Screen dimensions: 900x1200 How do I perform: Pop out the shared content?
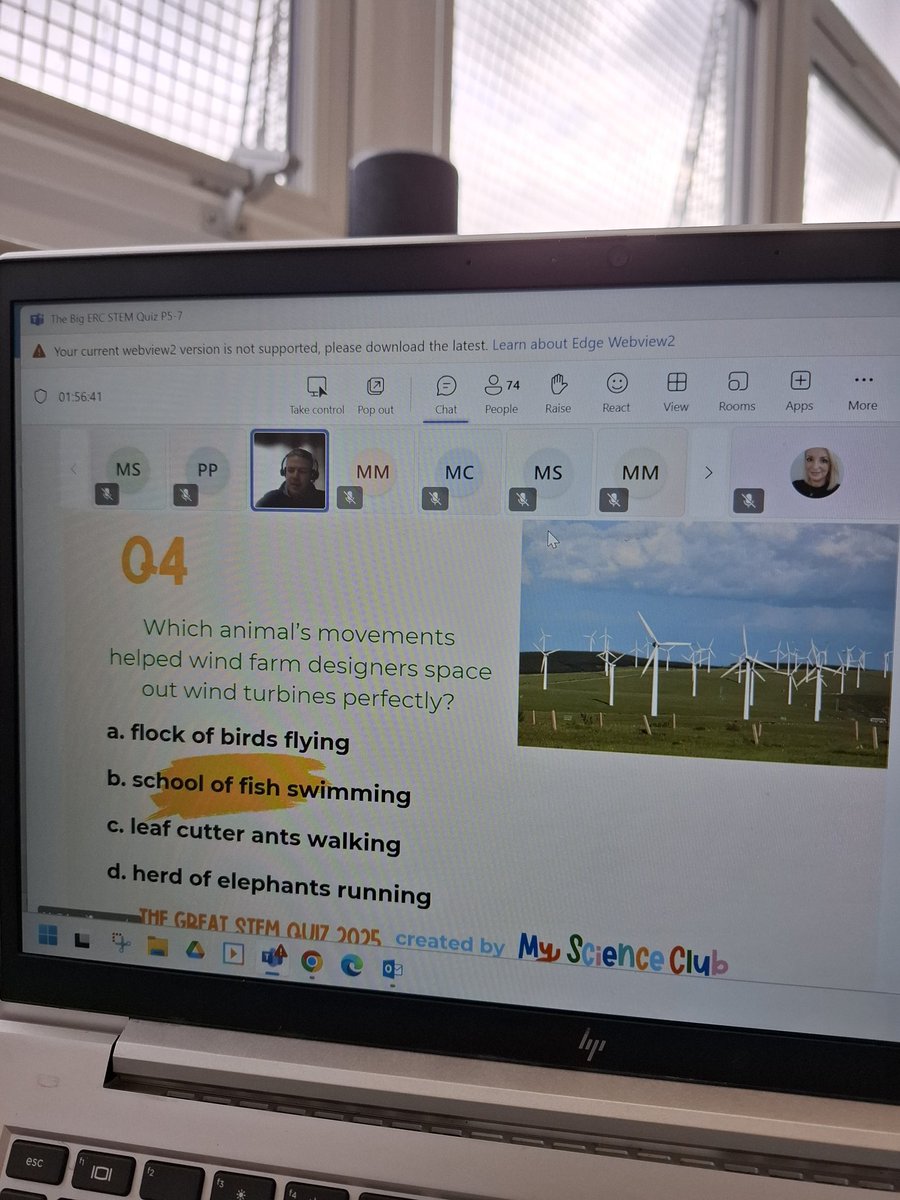click(375, 395)
